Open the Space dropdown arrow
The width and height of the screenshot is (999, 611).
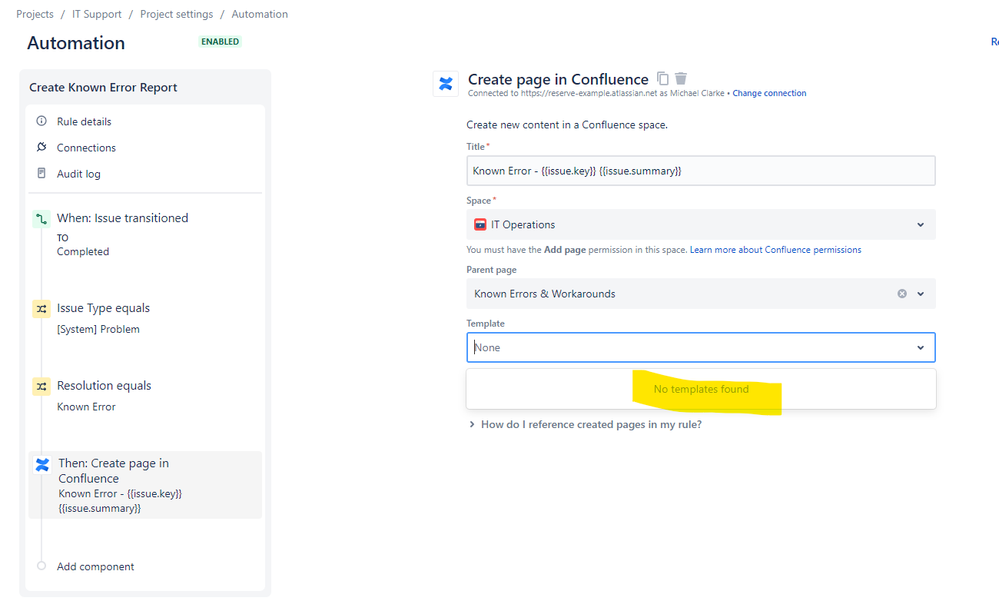(921, 225)
